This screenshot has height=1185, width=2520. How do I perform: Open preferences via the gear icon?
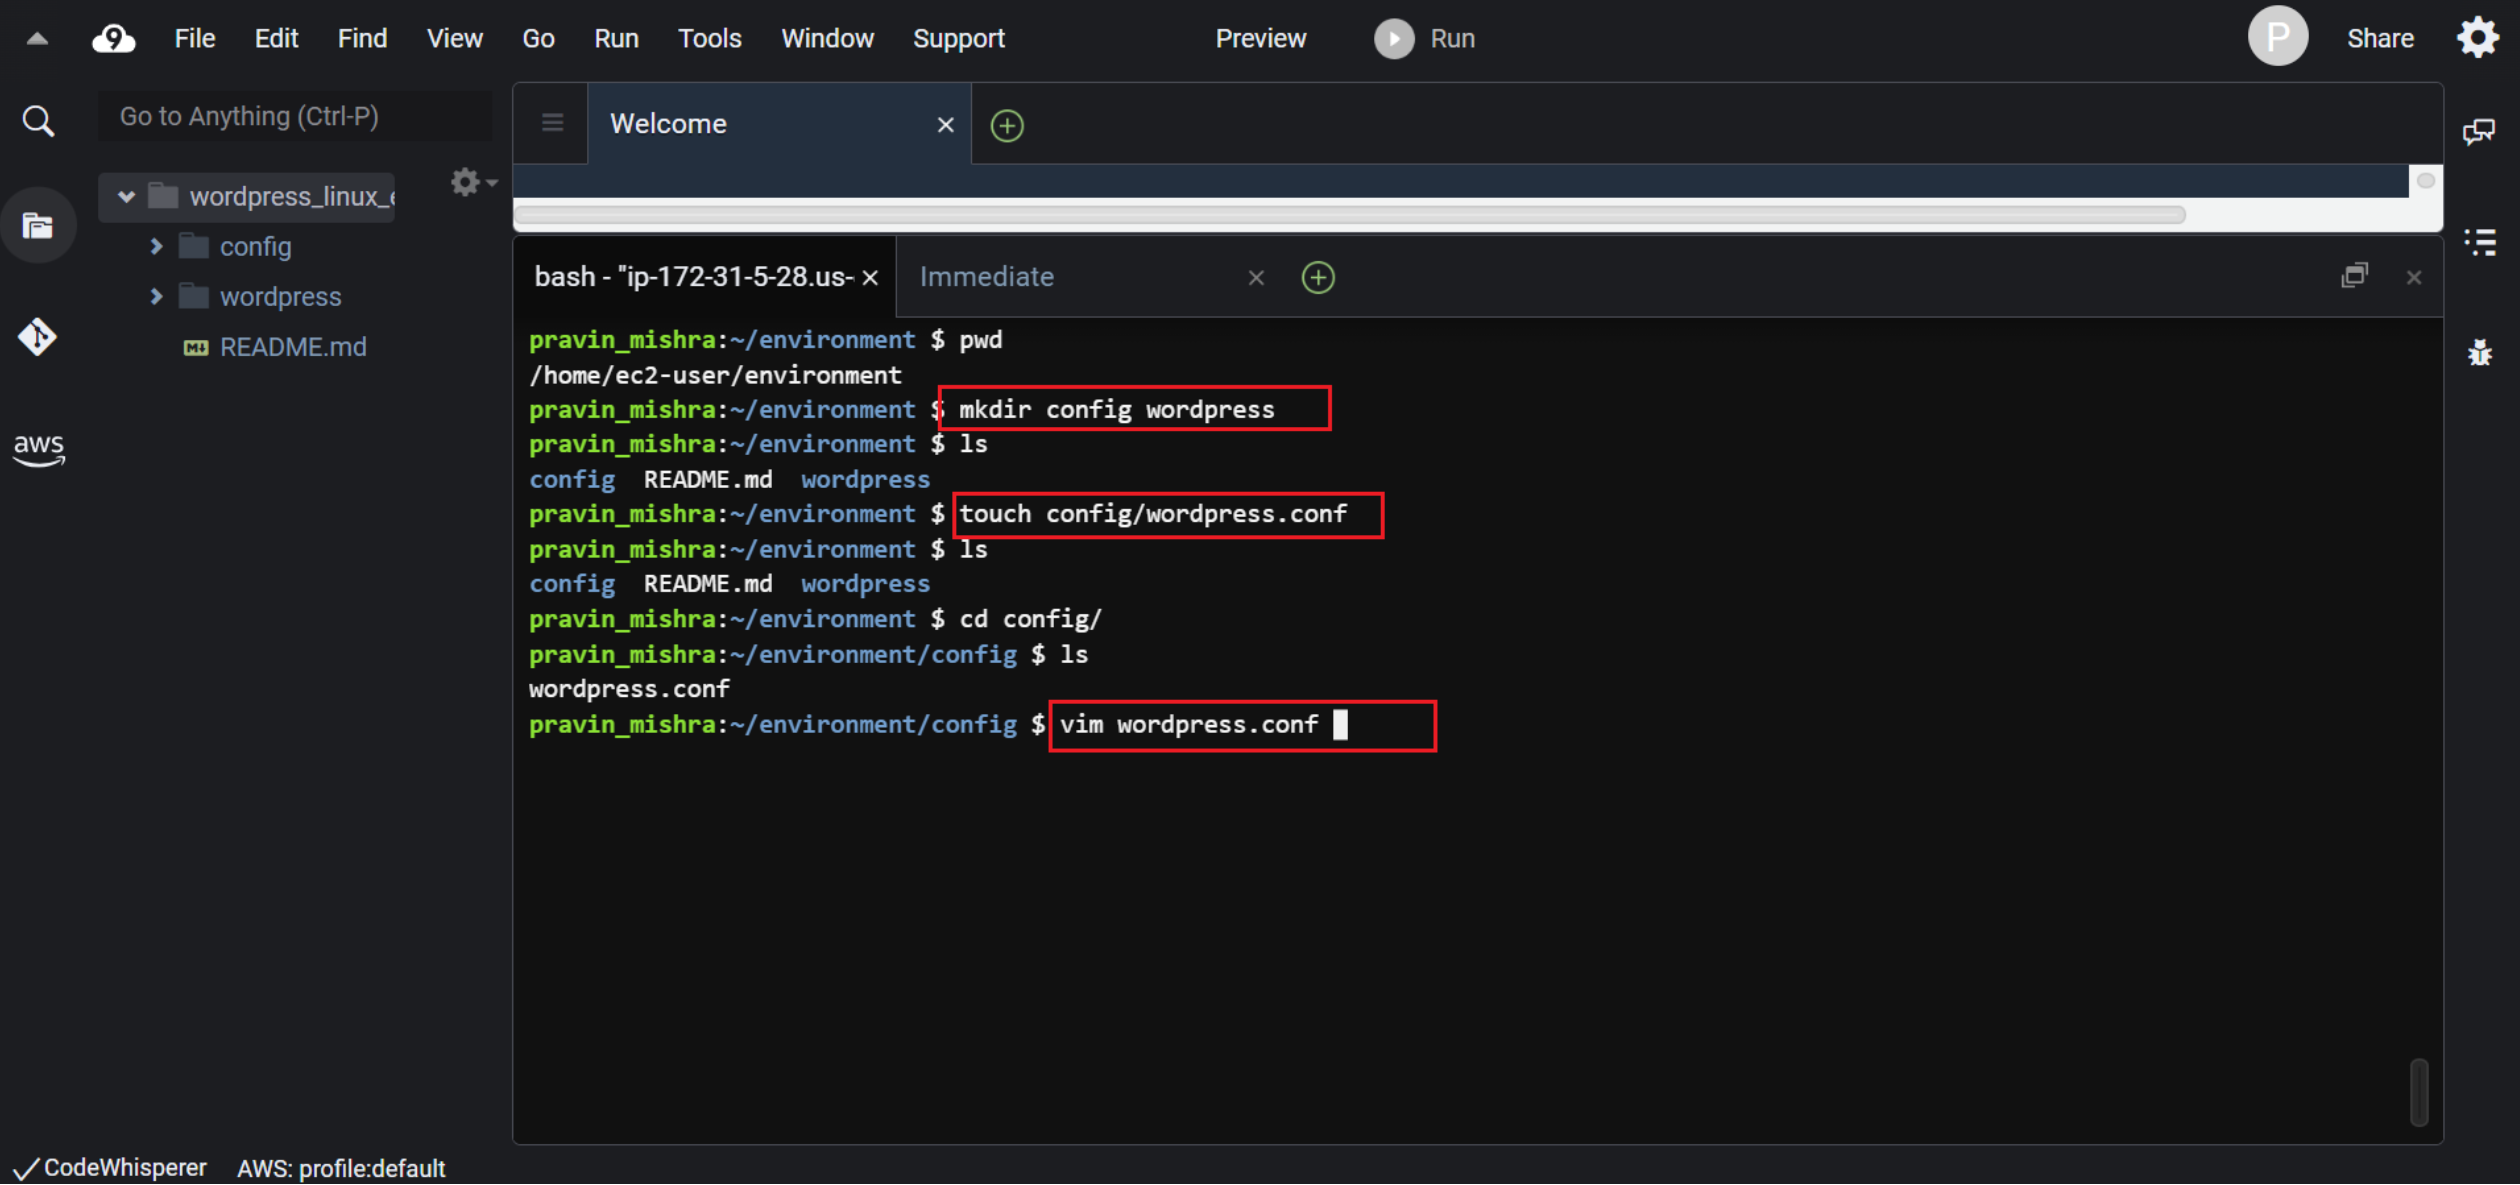tap(2478, 38)
